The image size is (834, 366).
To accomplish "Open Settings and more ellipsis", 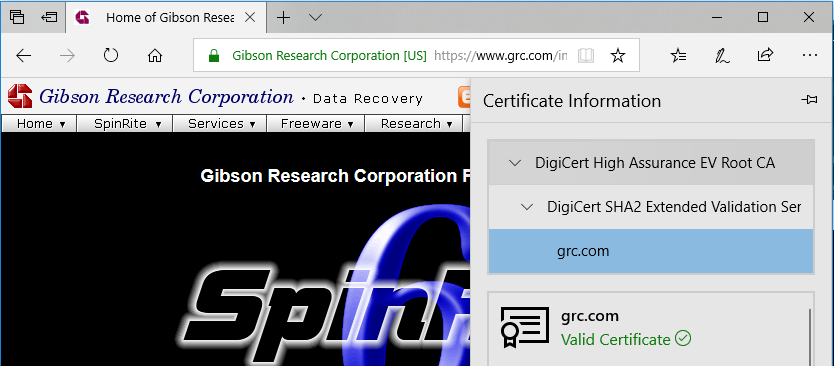I will pos(809,55).
